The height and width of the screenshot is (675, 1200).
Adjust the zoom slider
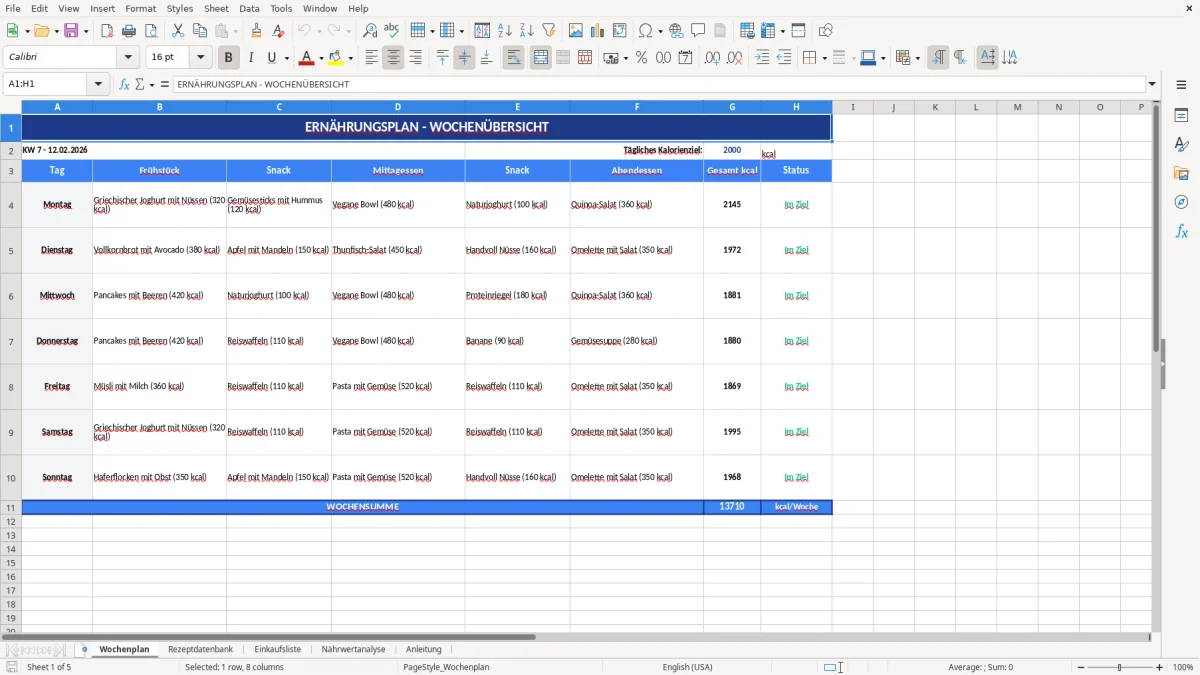tap(1119, 667)
